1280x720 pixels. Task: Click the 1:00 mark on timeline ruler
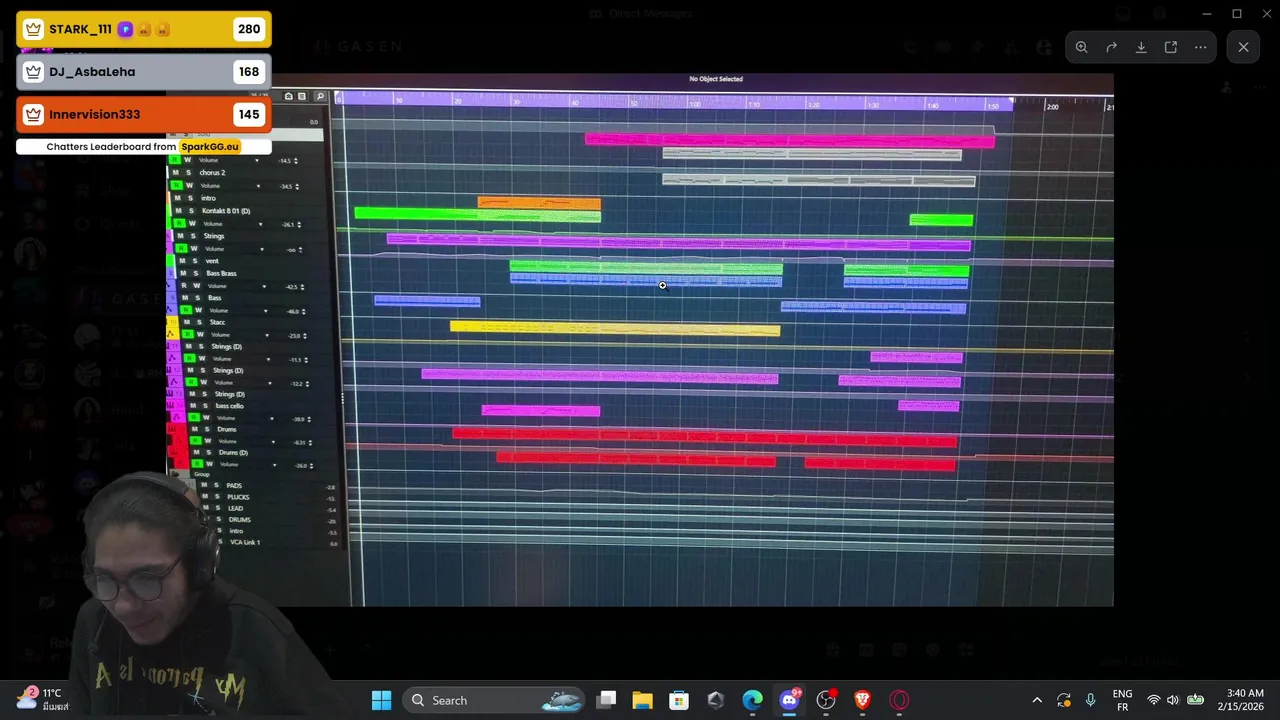click(694, 104)
